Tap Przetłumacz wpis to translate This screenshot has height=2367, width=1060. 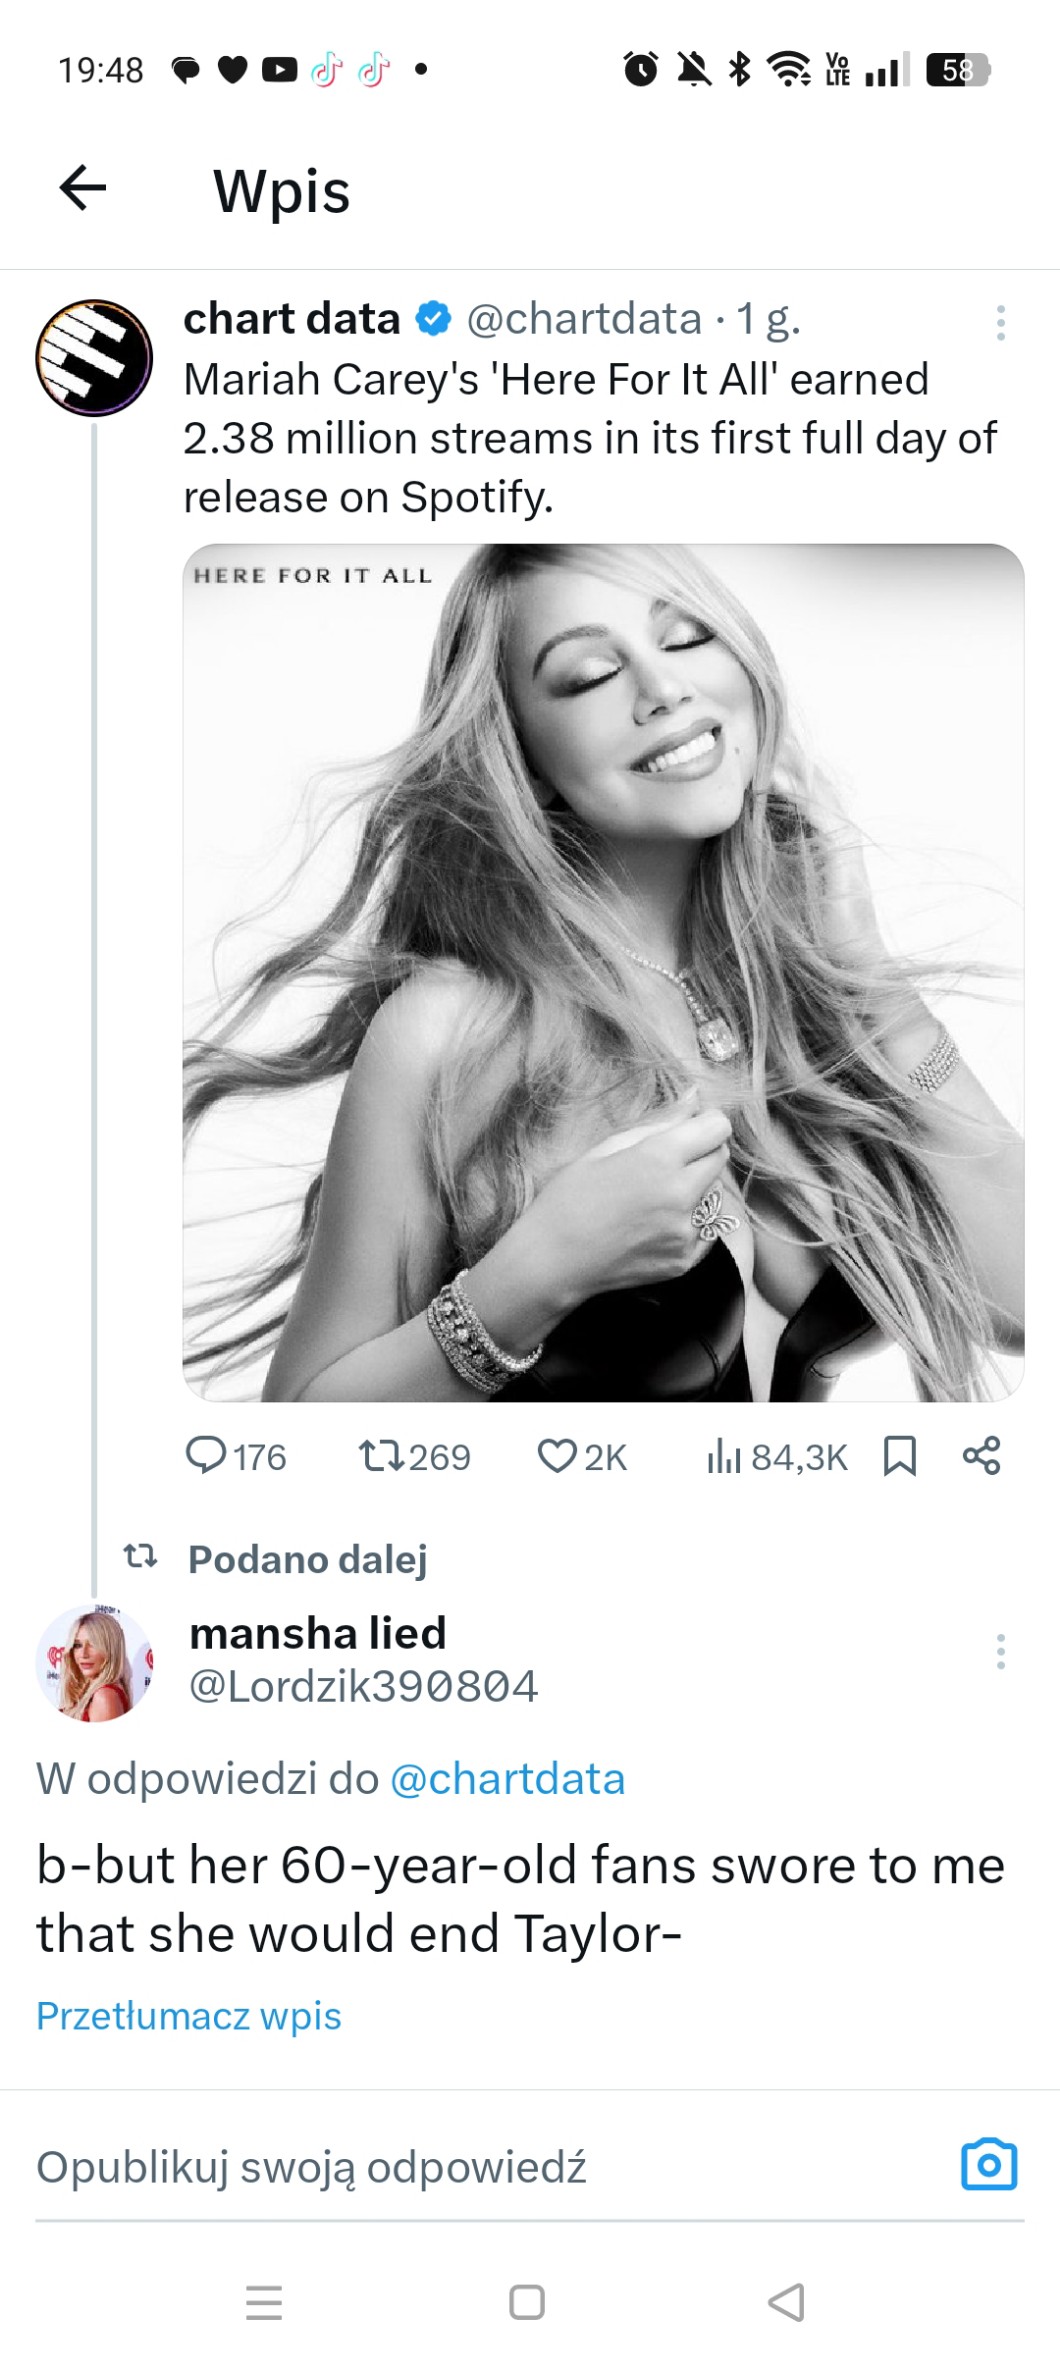(189, 2016)
